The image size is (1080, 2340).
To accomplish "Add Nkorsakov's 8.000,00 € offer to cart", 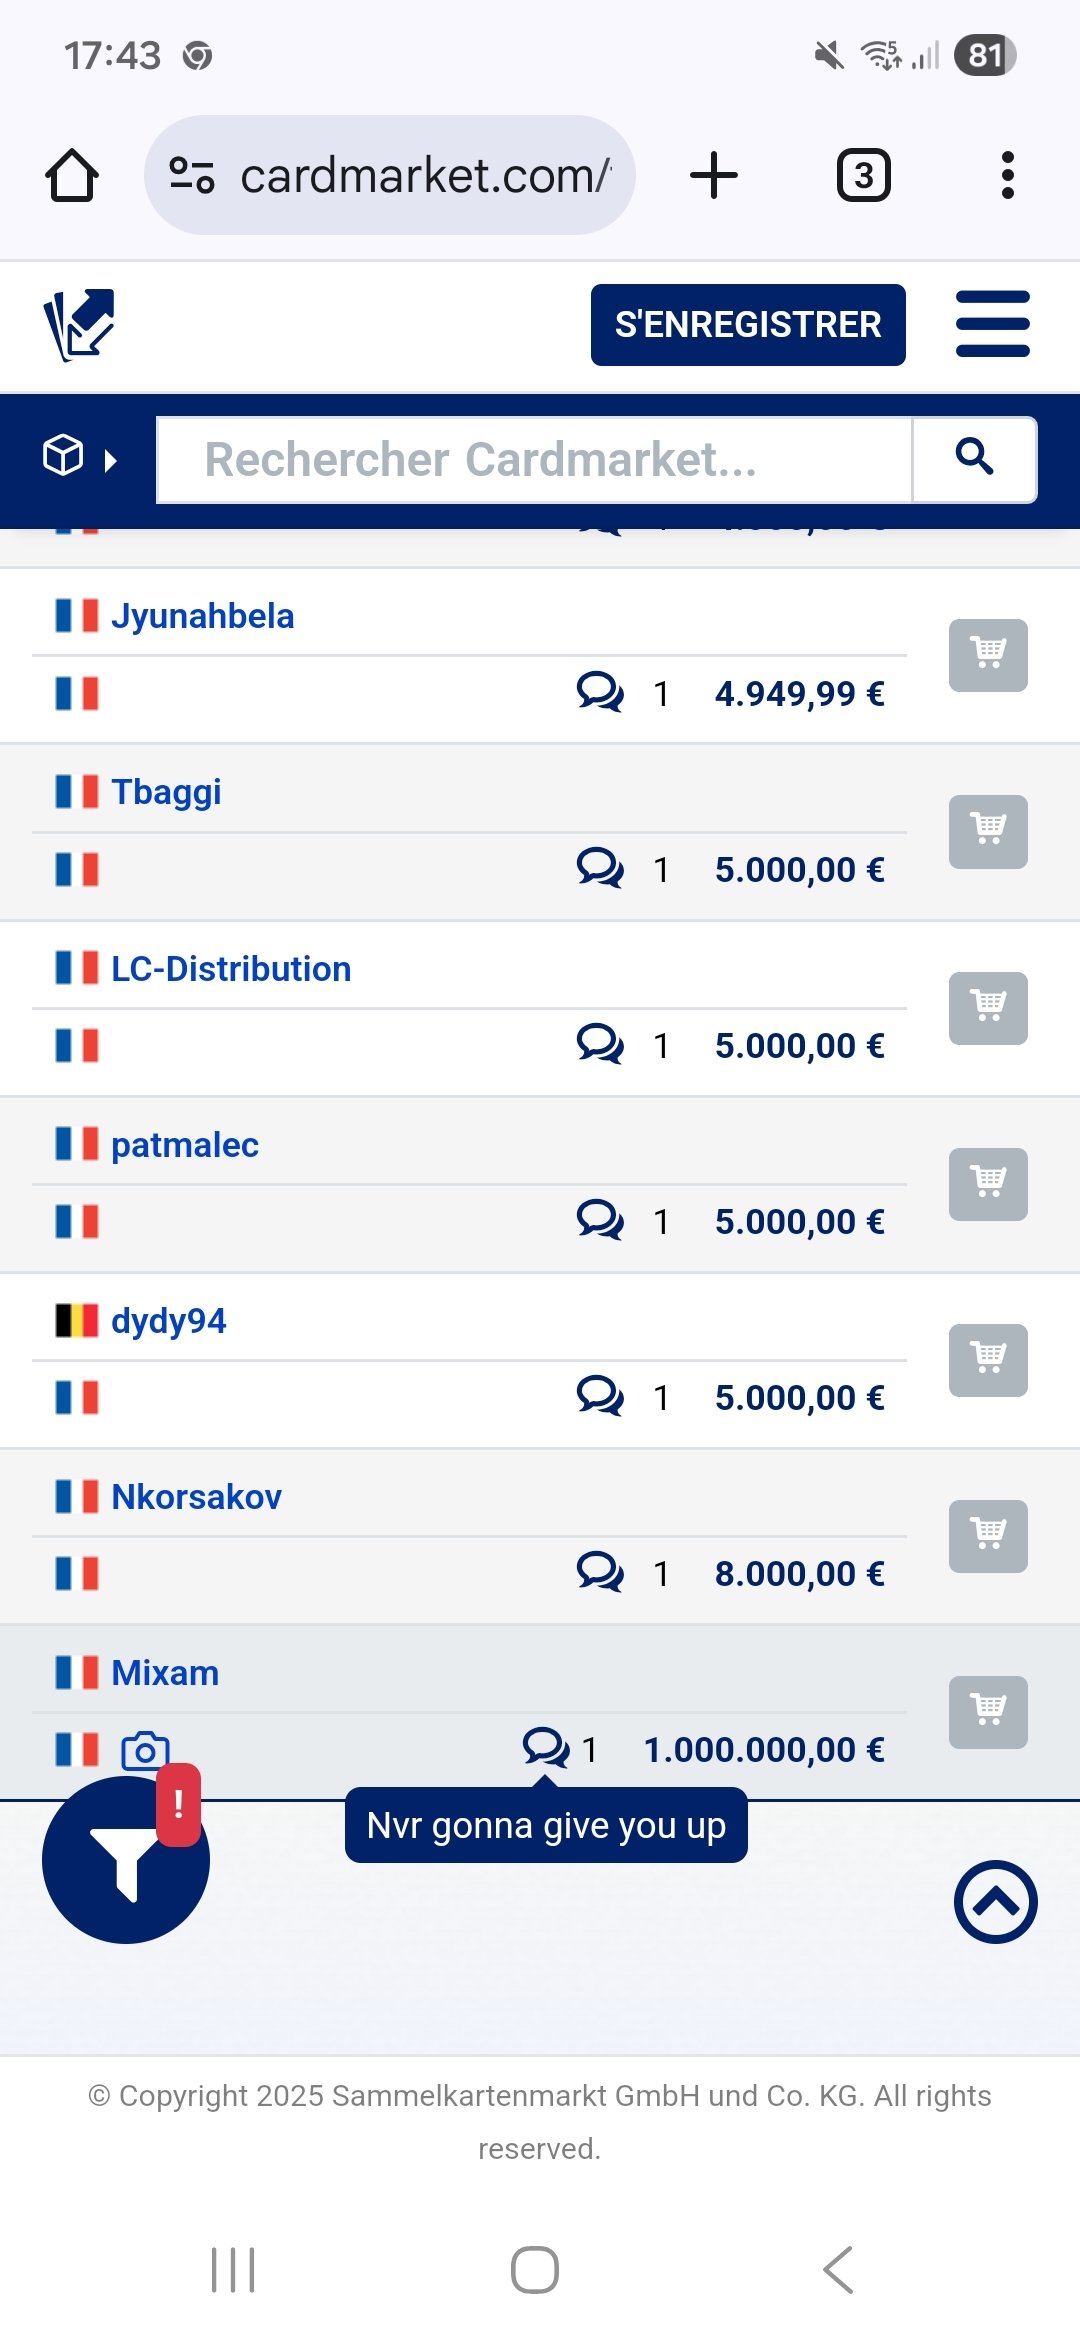I will [x=988, y=1536].
